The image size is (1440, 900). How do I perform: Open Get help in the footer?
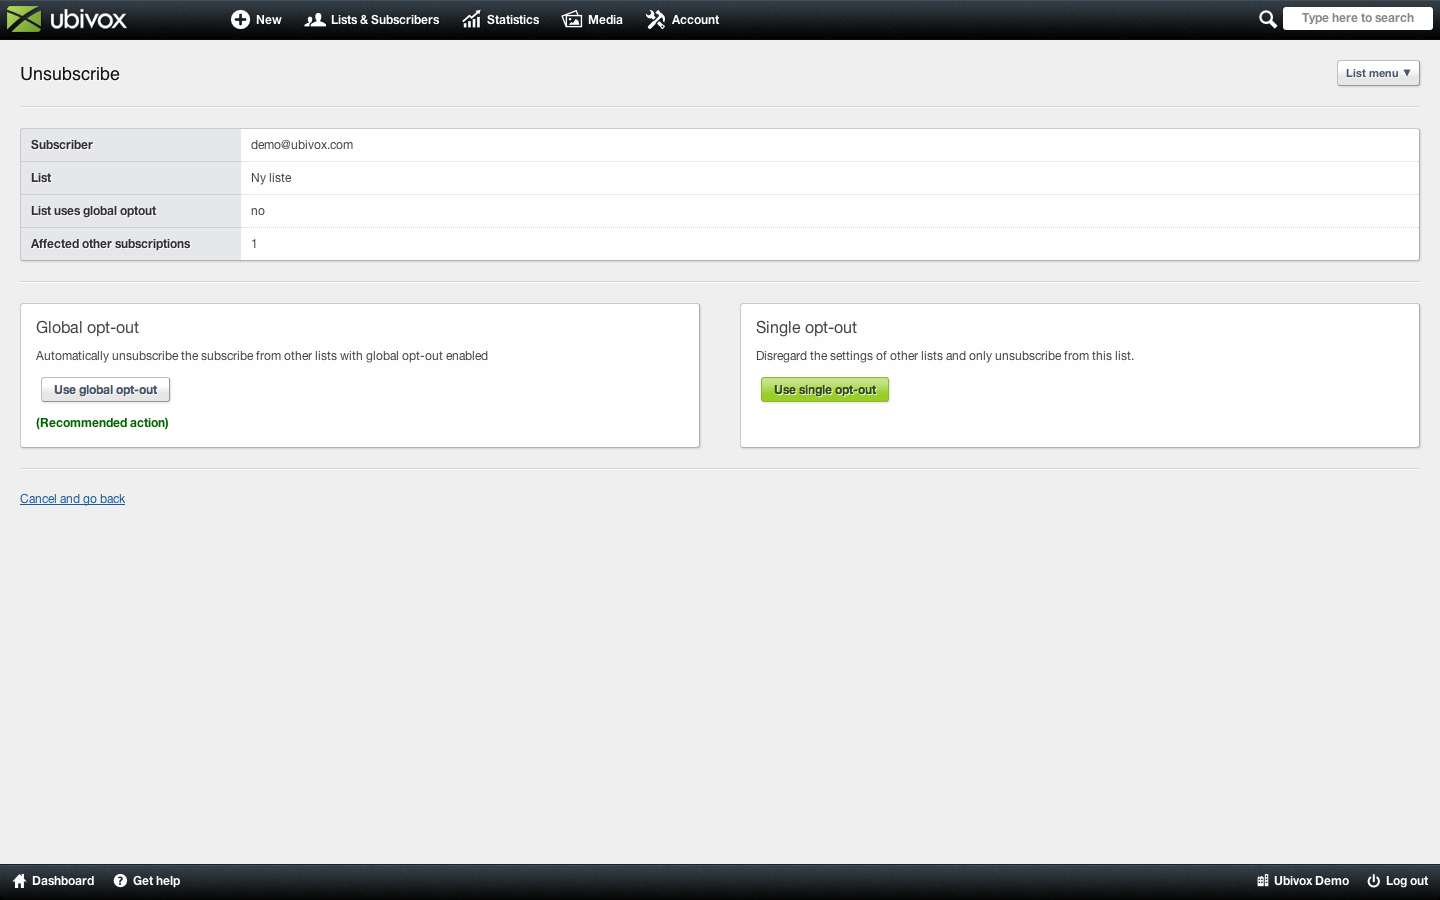click(x=147, y=881)
